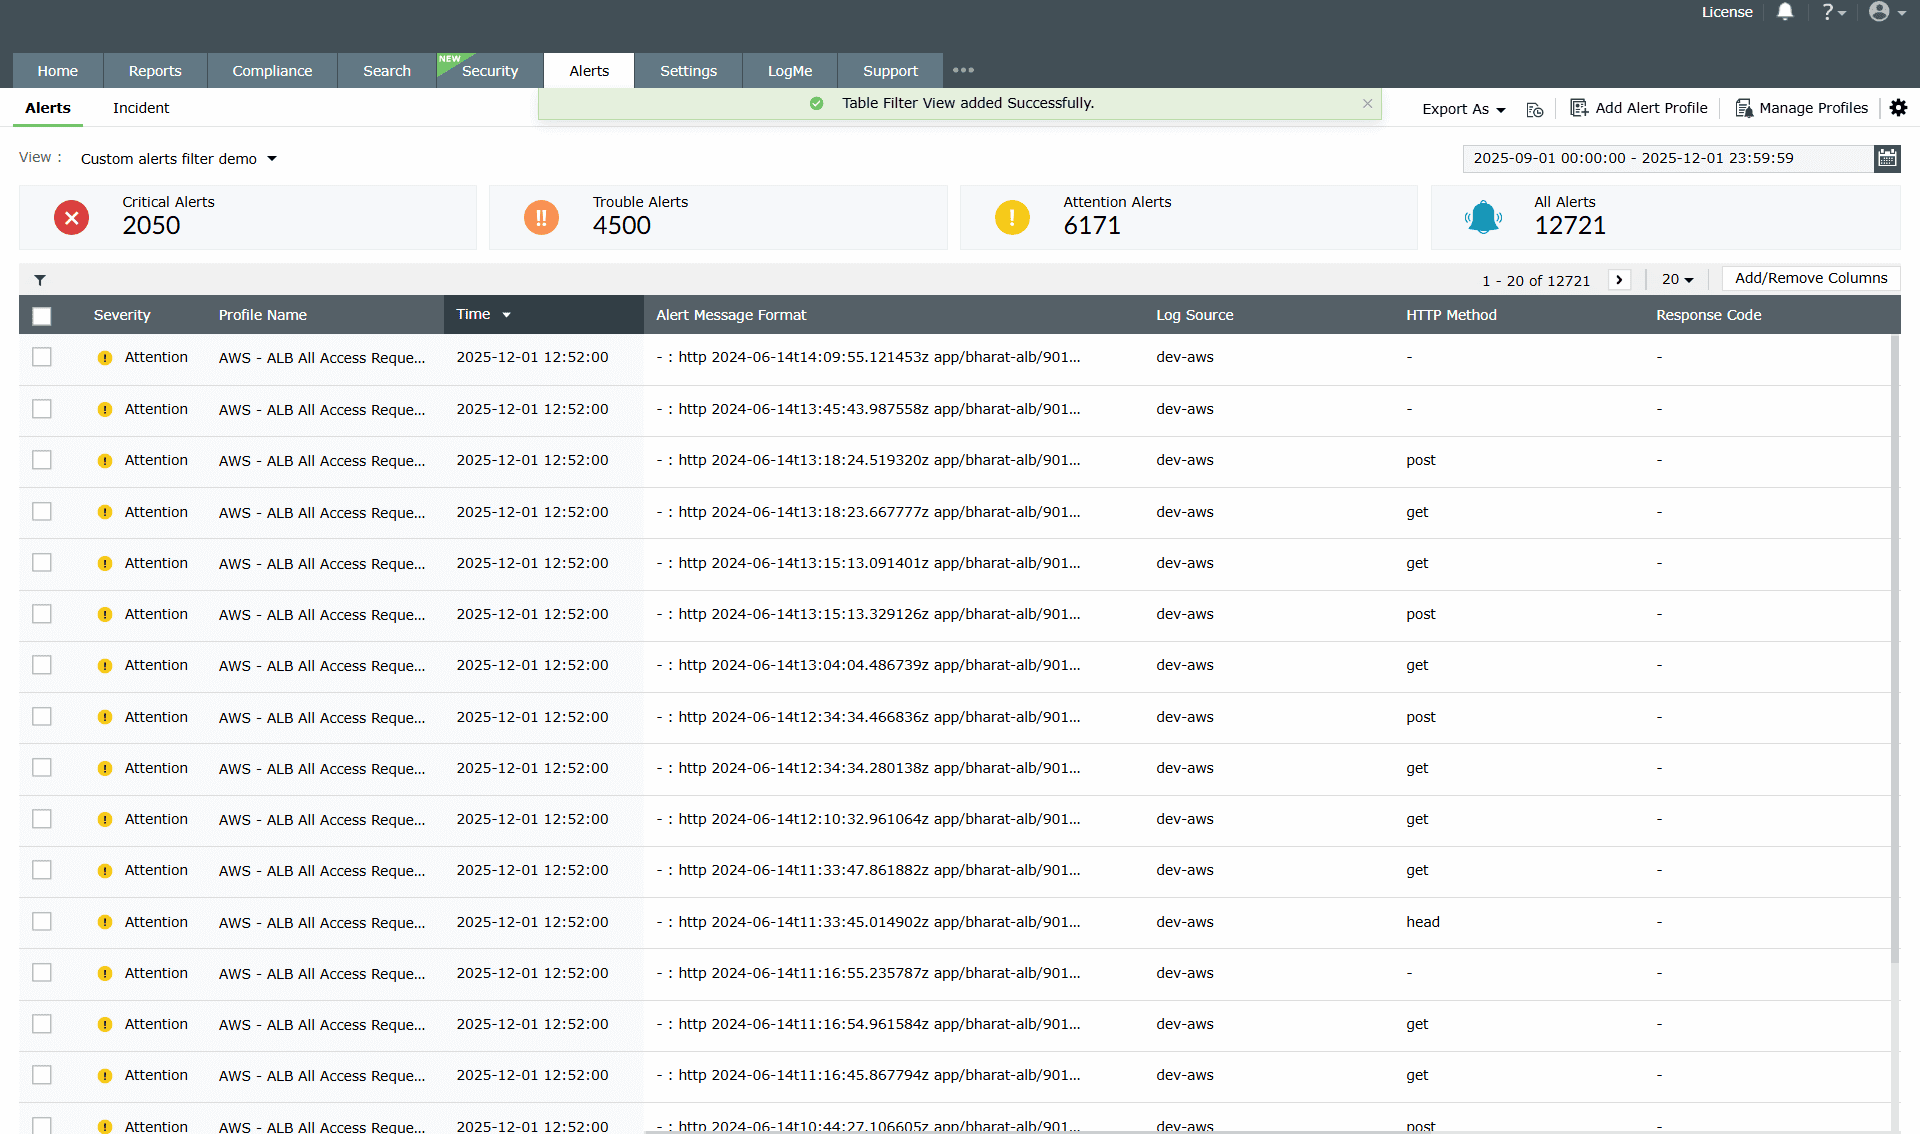Click the table filter funnel icon
This screenshot has height=1134, width=1920.
coord(41,279)
